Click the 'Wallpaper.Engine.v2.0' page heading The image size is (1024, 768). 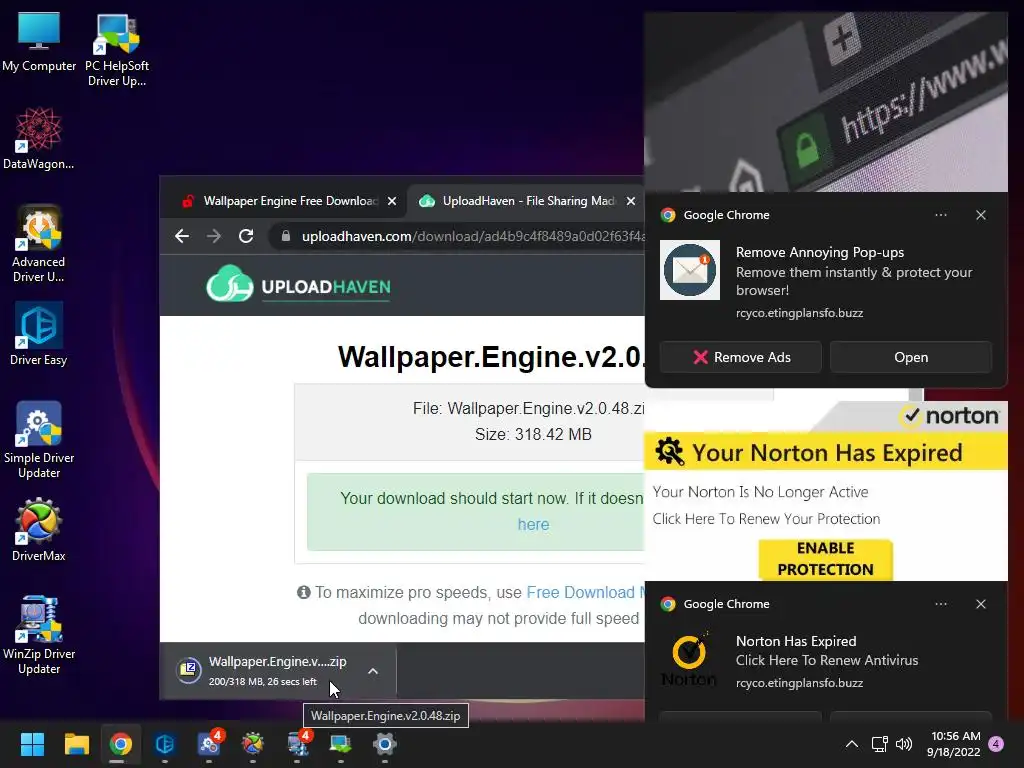coord(491,357)
